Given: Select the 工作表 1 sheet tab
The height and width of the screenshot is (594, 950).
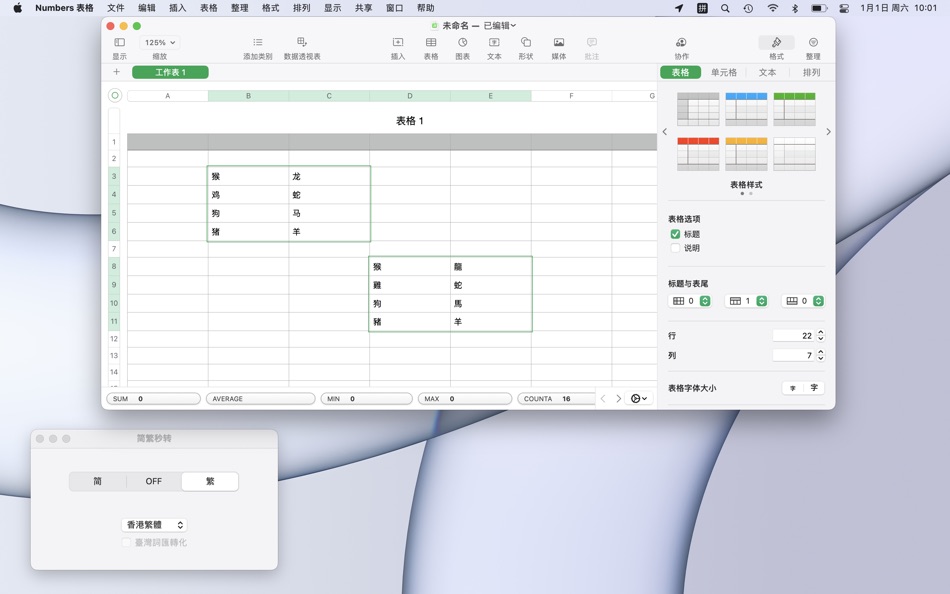Looking at the screenshot, I should (170, 72).
